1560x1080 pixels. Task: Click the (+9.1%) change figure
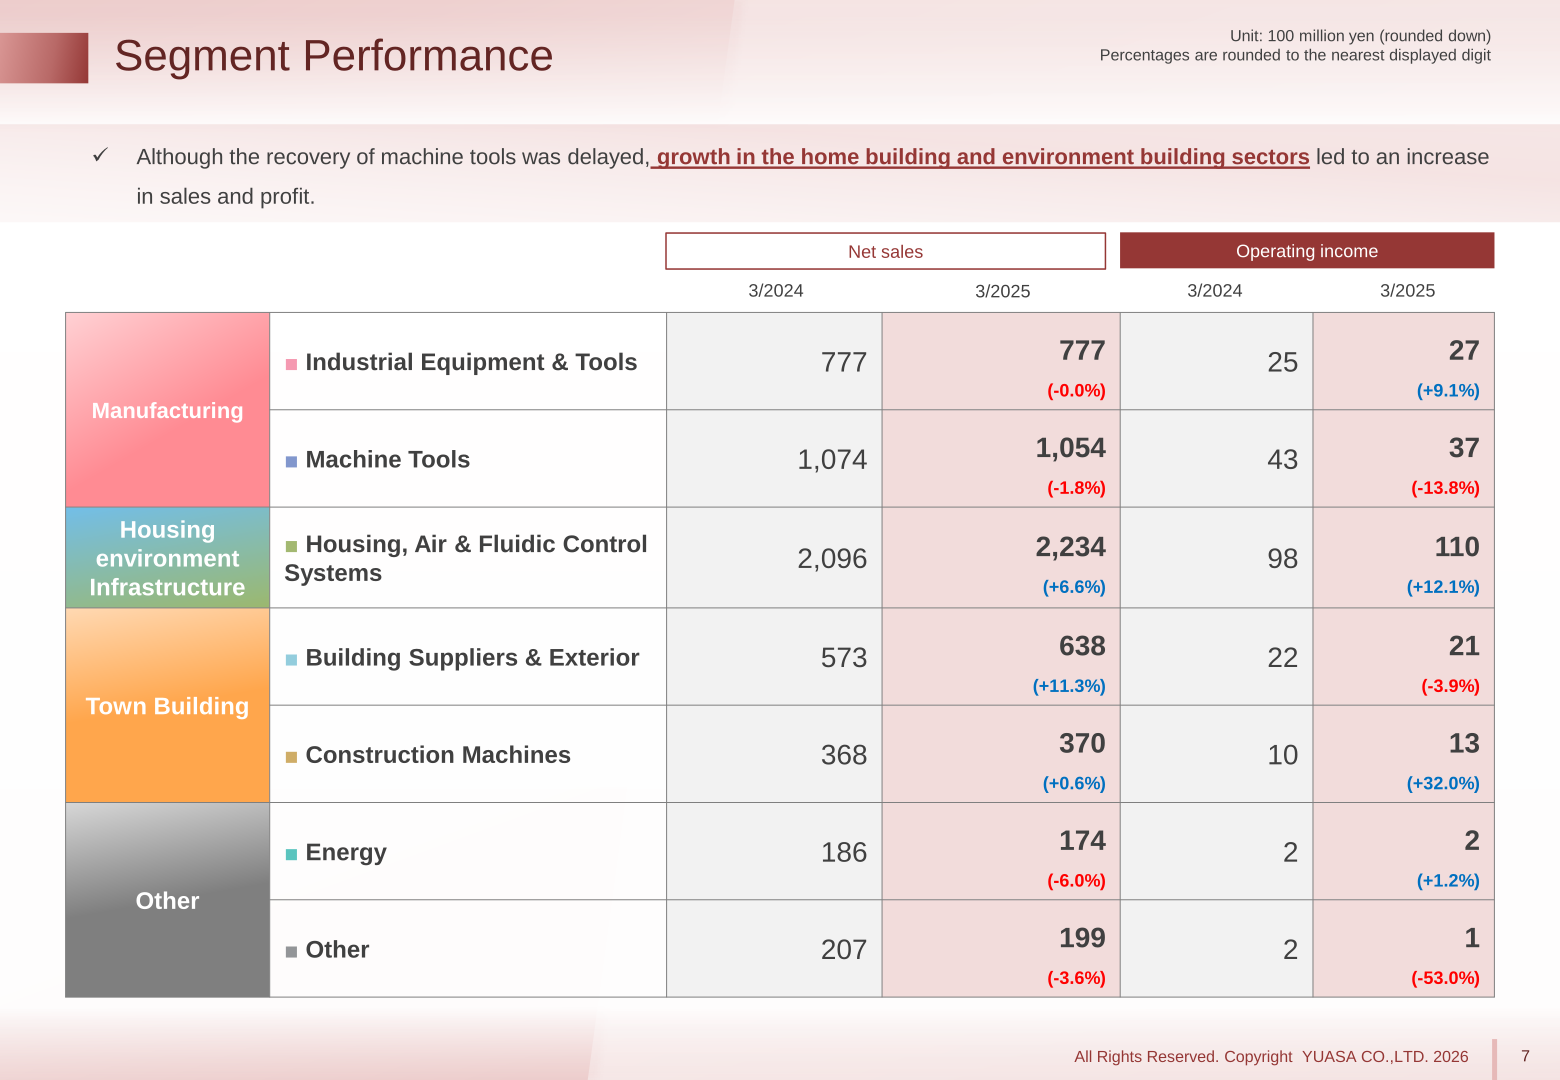coord(1448,391)
